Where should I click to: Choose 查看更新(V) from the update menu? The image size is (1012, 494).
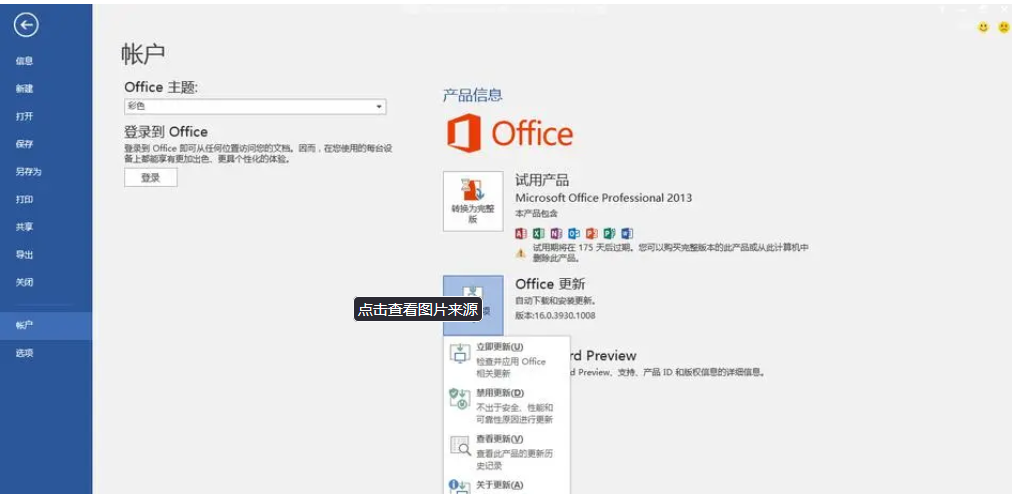click(507, 452)
